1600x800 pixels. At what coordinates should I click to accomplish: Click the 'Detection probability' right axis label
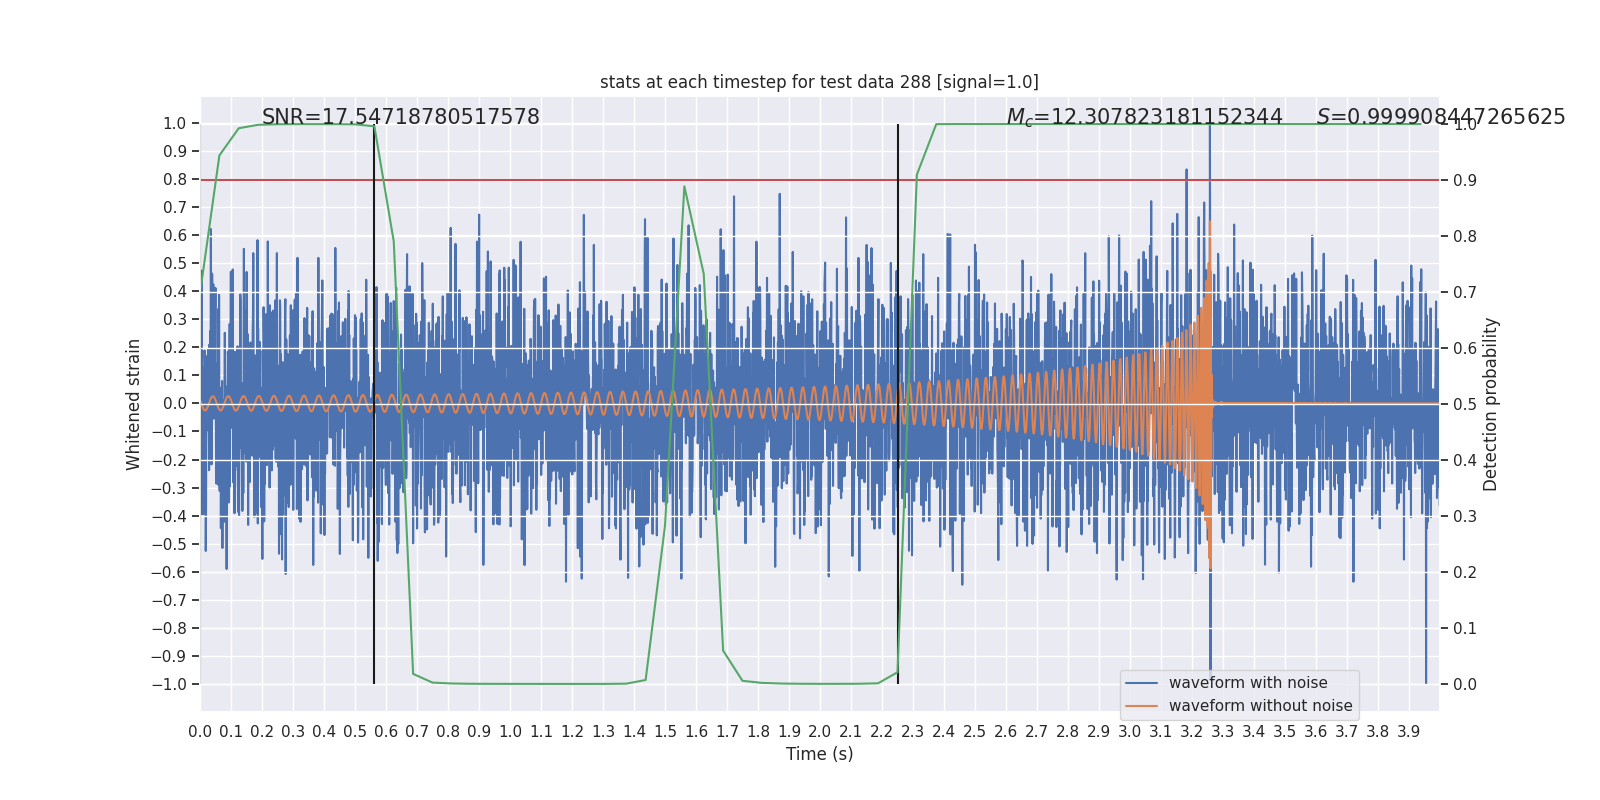tap(1491, 404)
